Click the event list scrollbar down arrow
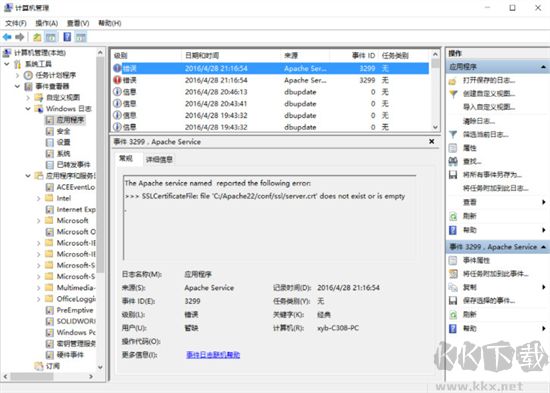 coord(435,127)
